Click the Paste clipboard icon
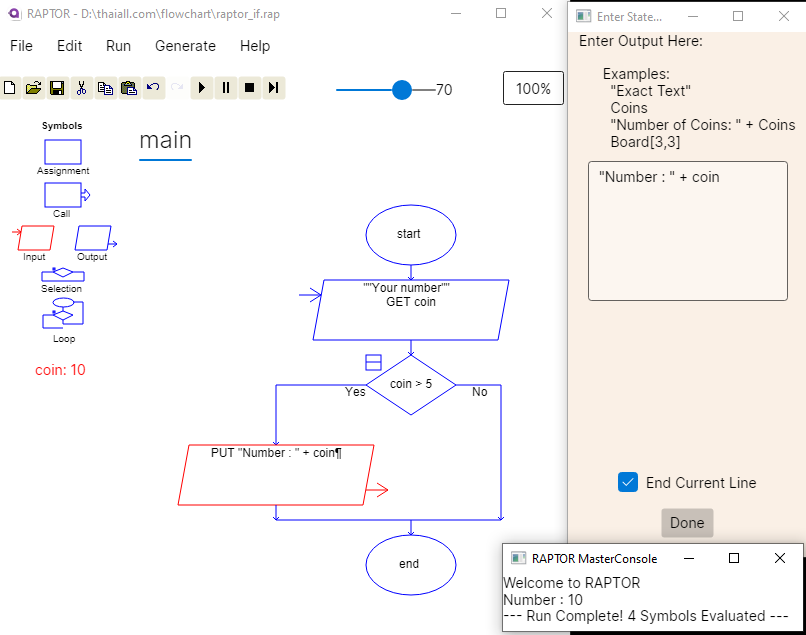This screenshot has height=635, width=806. (x=129, y=88)
